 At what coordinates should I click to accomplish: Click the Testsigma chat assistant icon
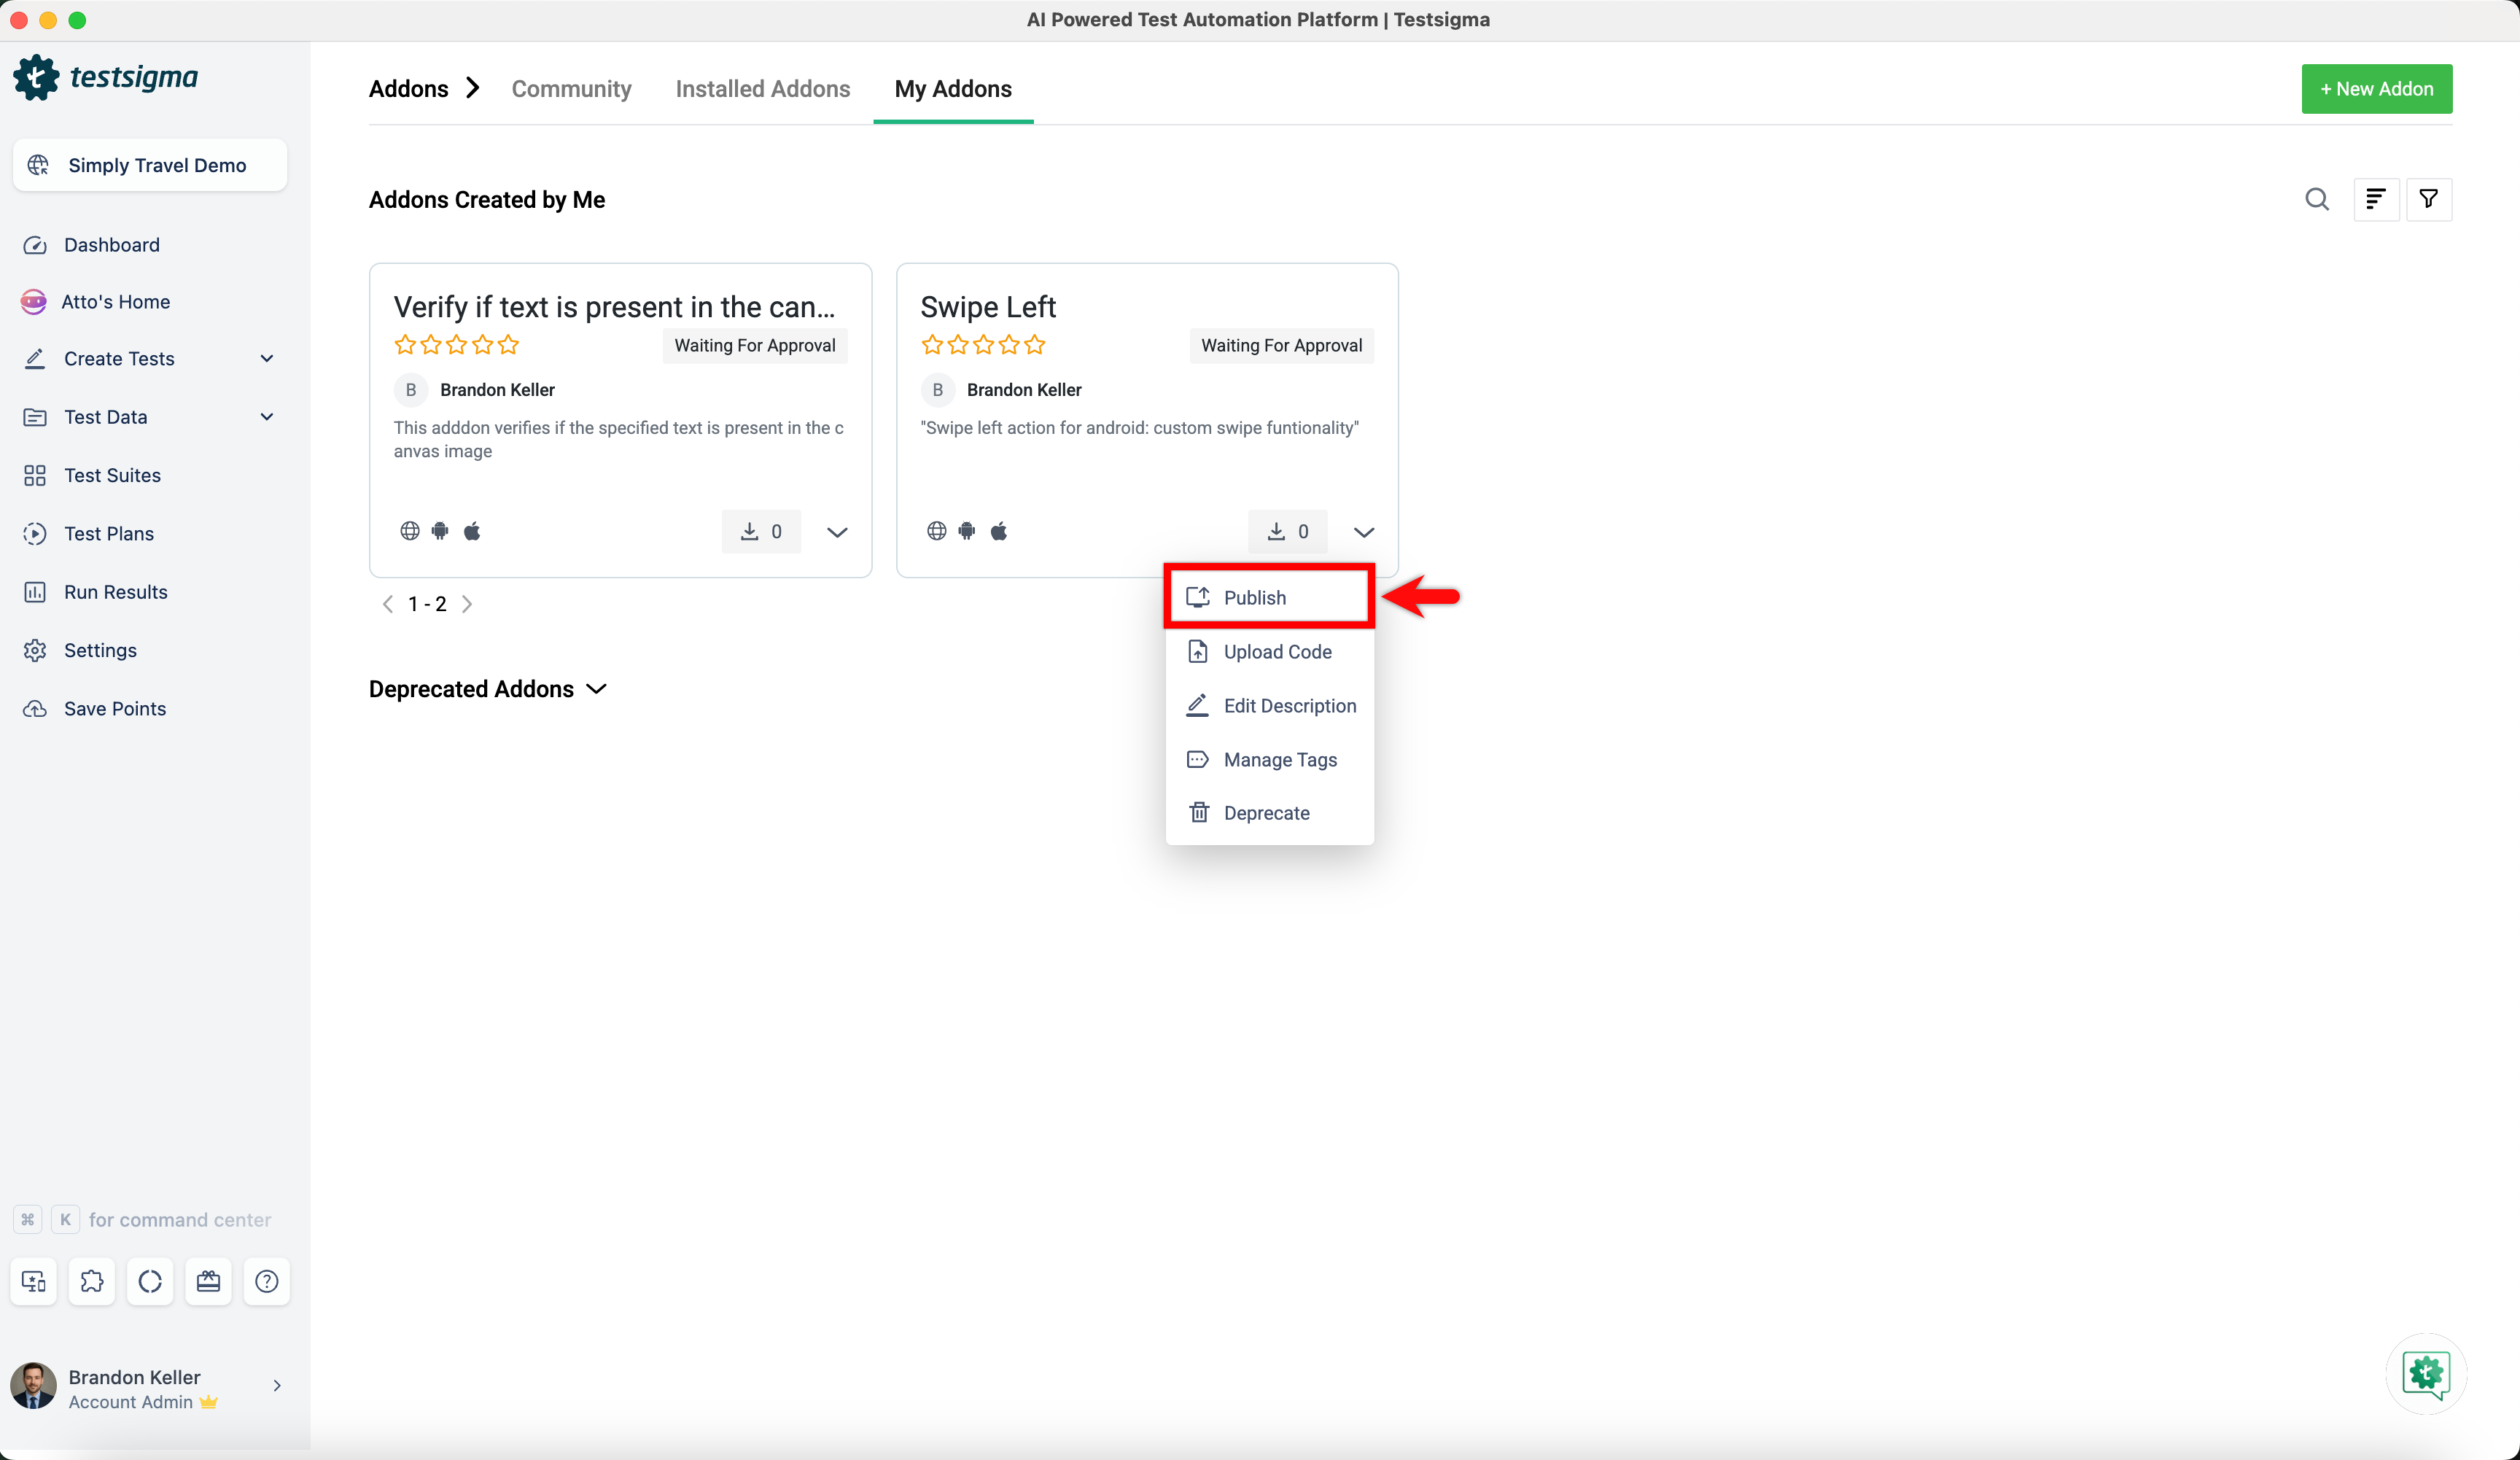click(2425, 1373)
